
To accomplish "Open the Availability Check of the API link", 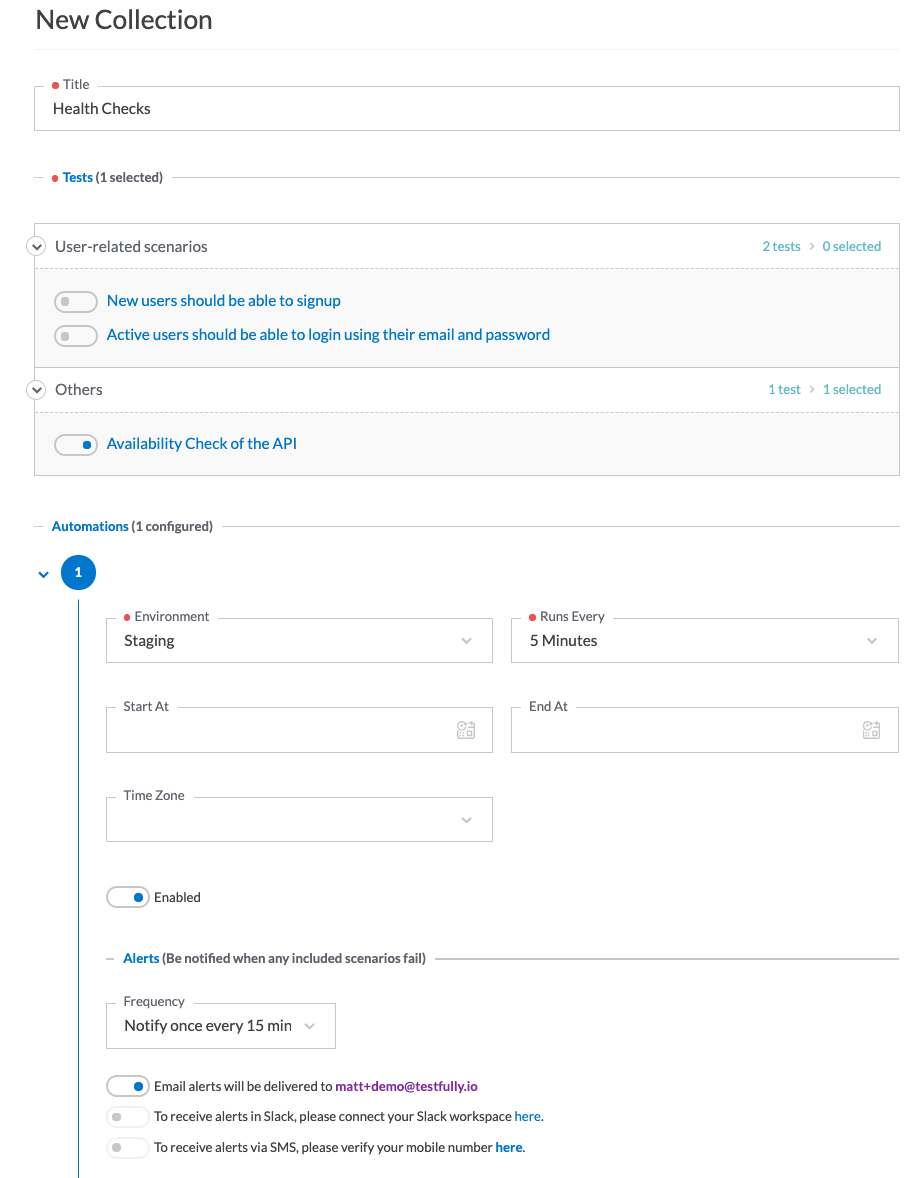I will click(x=201, y=443).
